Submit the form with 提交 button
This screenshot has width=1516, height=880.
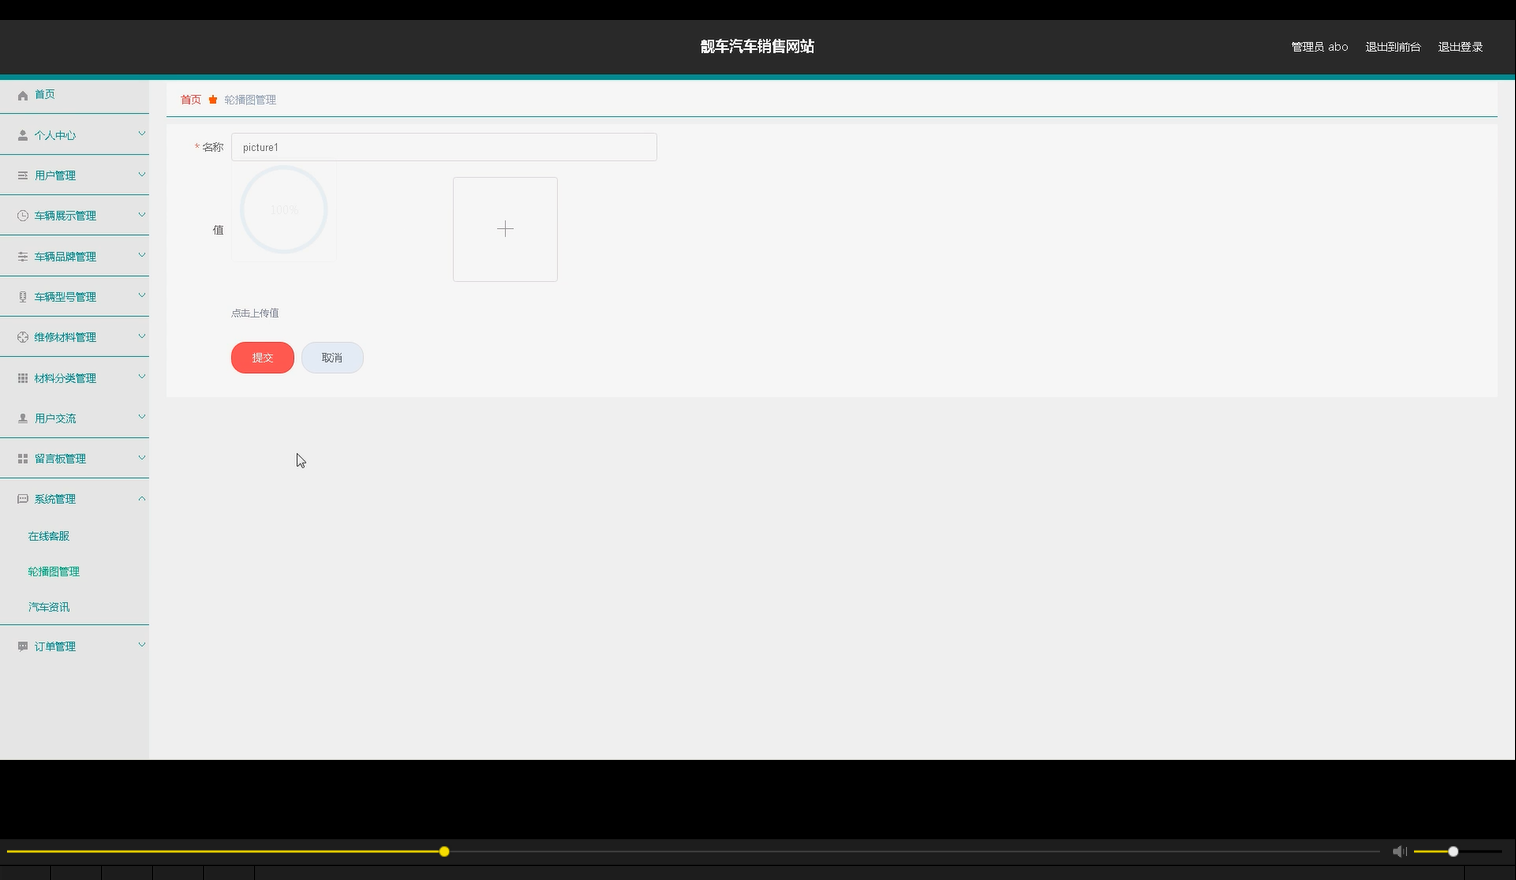click(262, 358)
